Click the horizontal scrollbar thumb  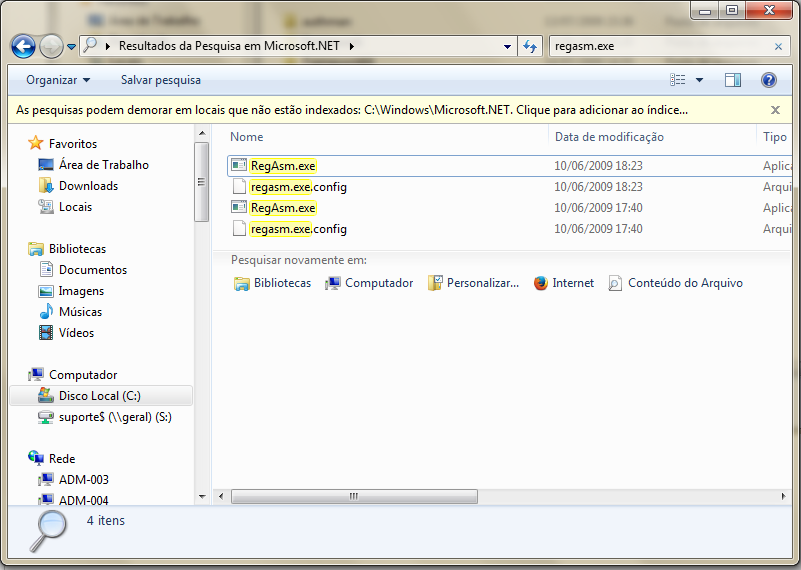354,496
